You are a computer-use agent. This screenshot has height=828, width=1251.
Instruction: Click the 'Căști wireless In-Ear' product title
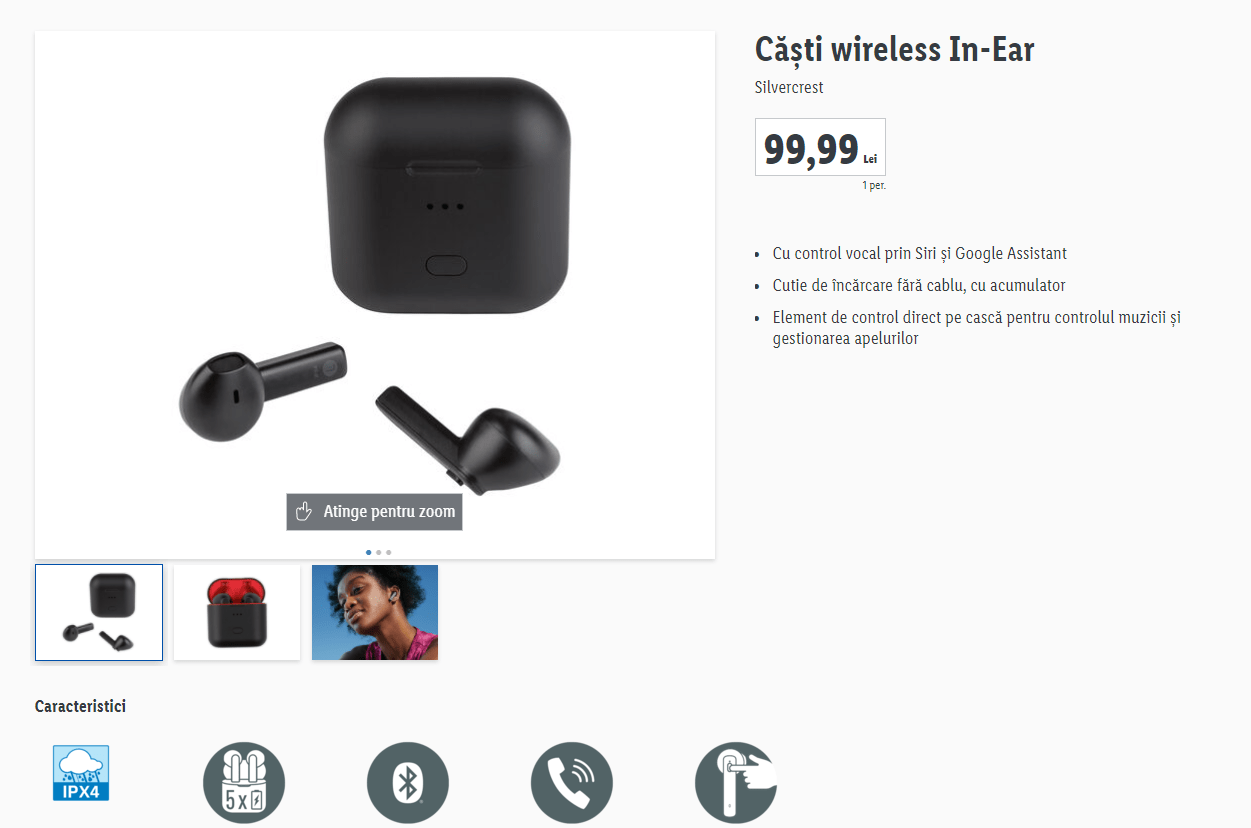(x=894, y=49)
